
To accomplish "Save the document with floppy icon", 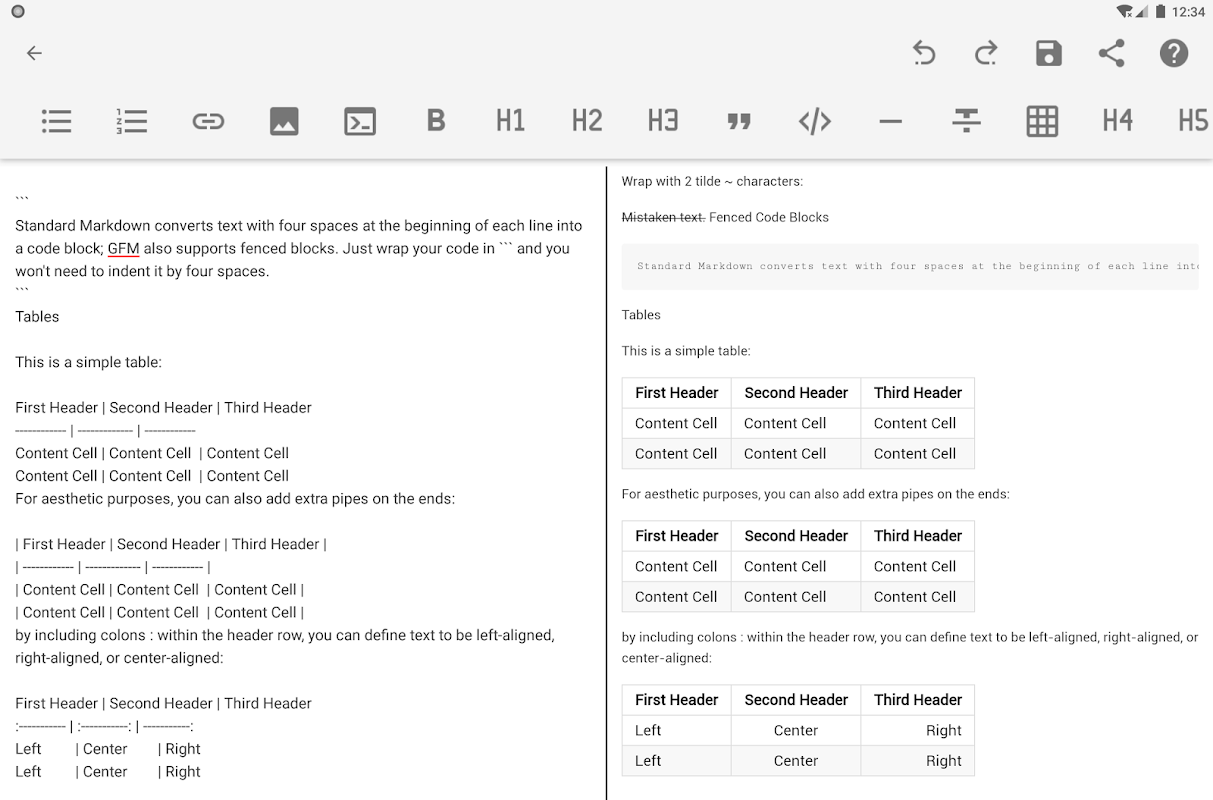I will (1048, 53).
